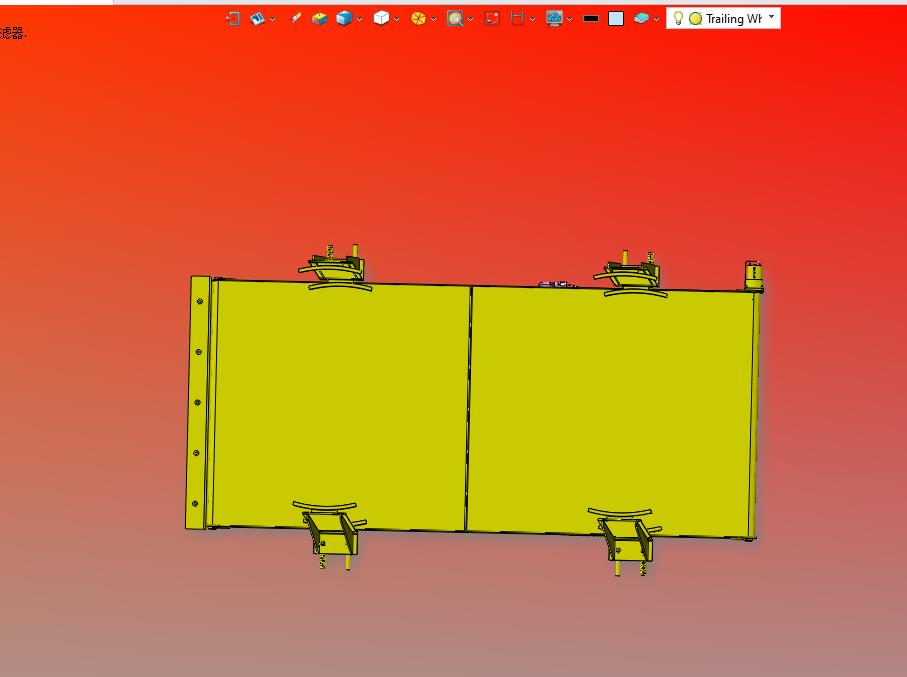The height and width of the screenshot is (677, 907).
Task: Open the dropdown beside the monitor icon
Action: (x=570, y=19)
